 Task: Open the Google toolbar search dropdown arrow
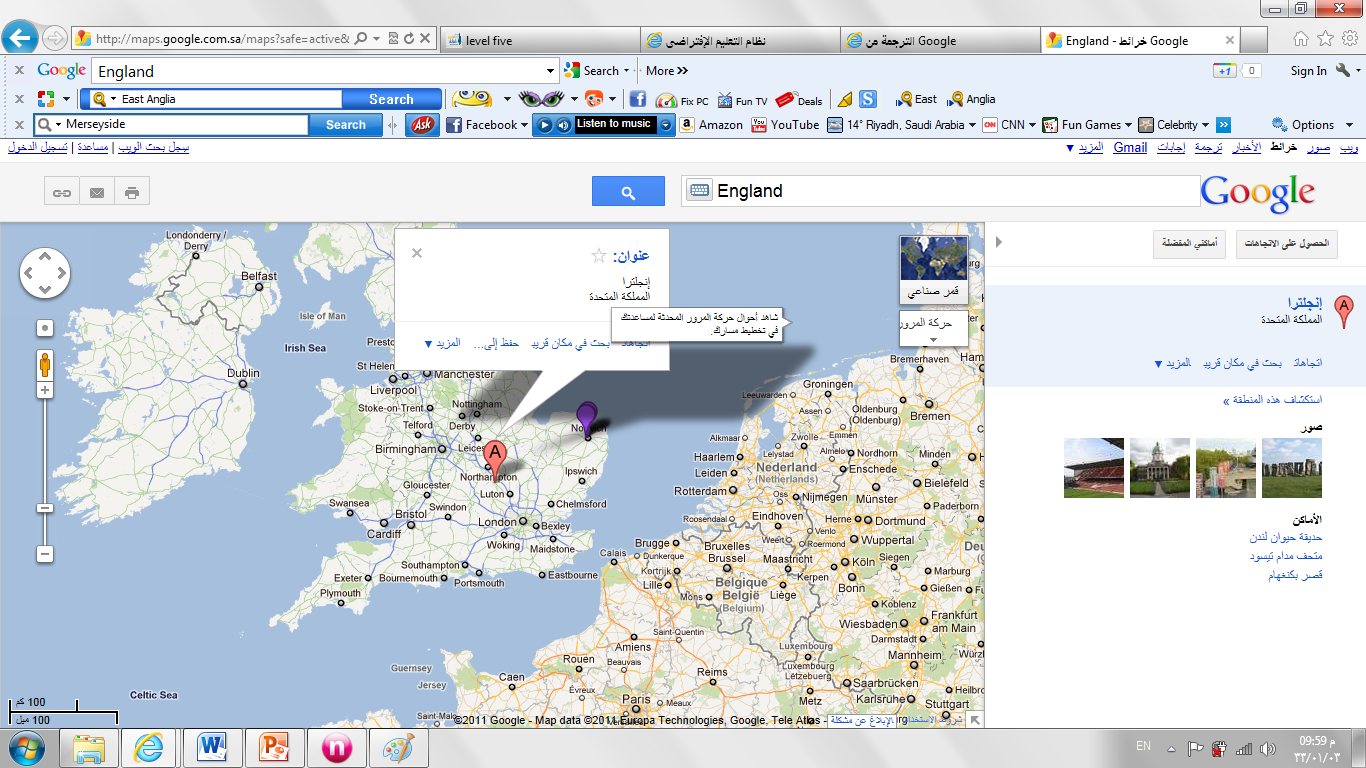pos(550,71)
